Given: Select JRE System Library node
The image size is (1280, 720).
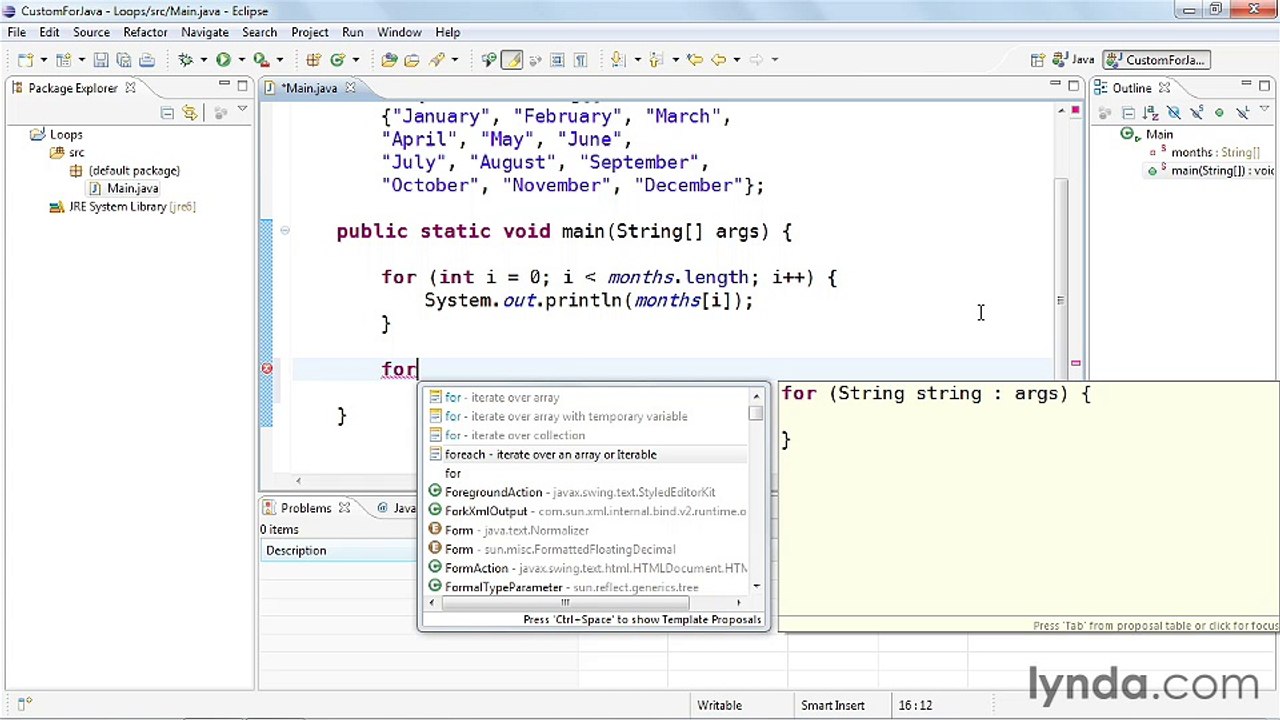Looking at the screenshot, I should [122, 206].
